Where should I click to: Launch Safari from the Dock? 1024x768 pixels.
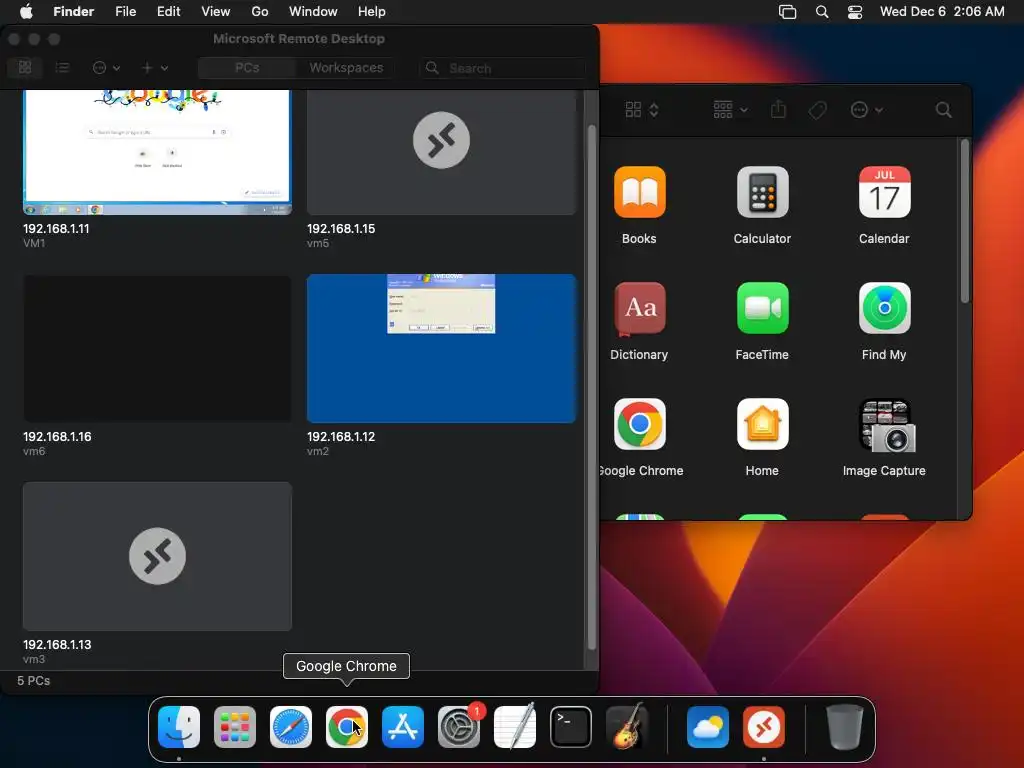(x=291, y=727)
